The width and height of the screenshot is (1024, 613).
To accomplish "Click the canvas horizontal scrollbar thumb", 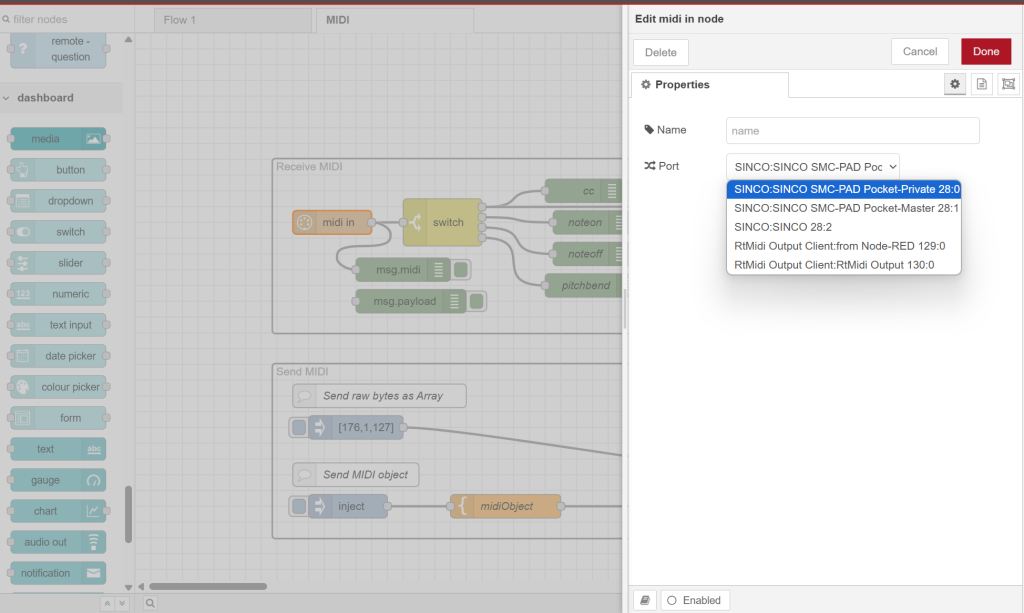I will (x=208, y=586).
